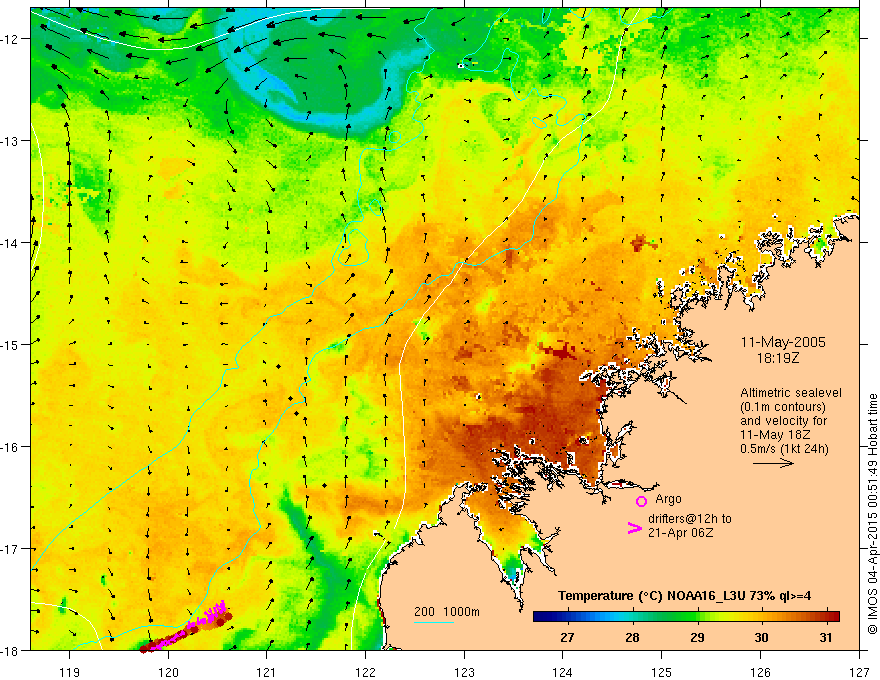The width and height of the screenshot is (880, 680).
Task: Click the '(0.1m contours)' text line
Action: [x=783, y=407]
